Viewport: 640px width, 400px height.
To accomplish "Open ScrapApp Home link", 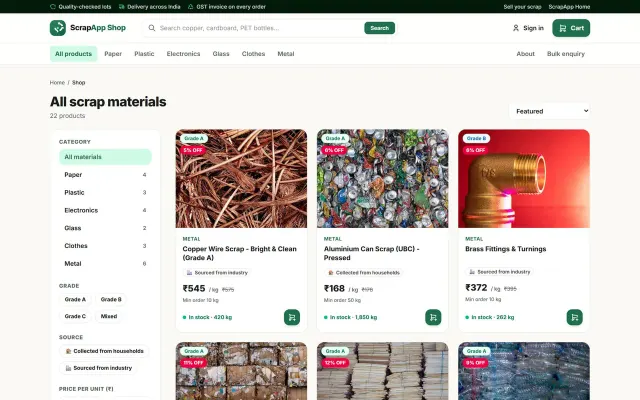I will pyautogui.click(x=569, y=7).
